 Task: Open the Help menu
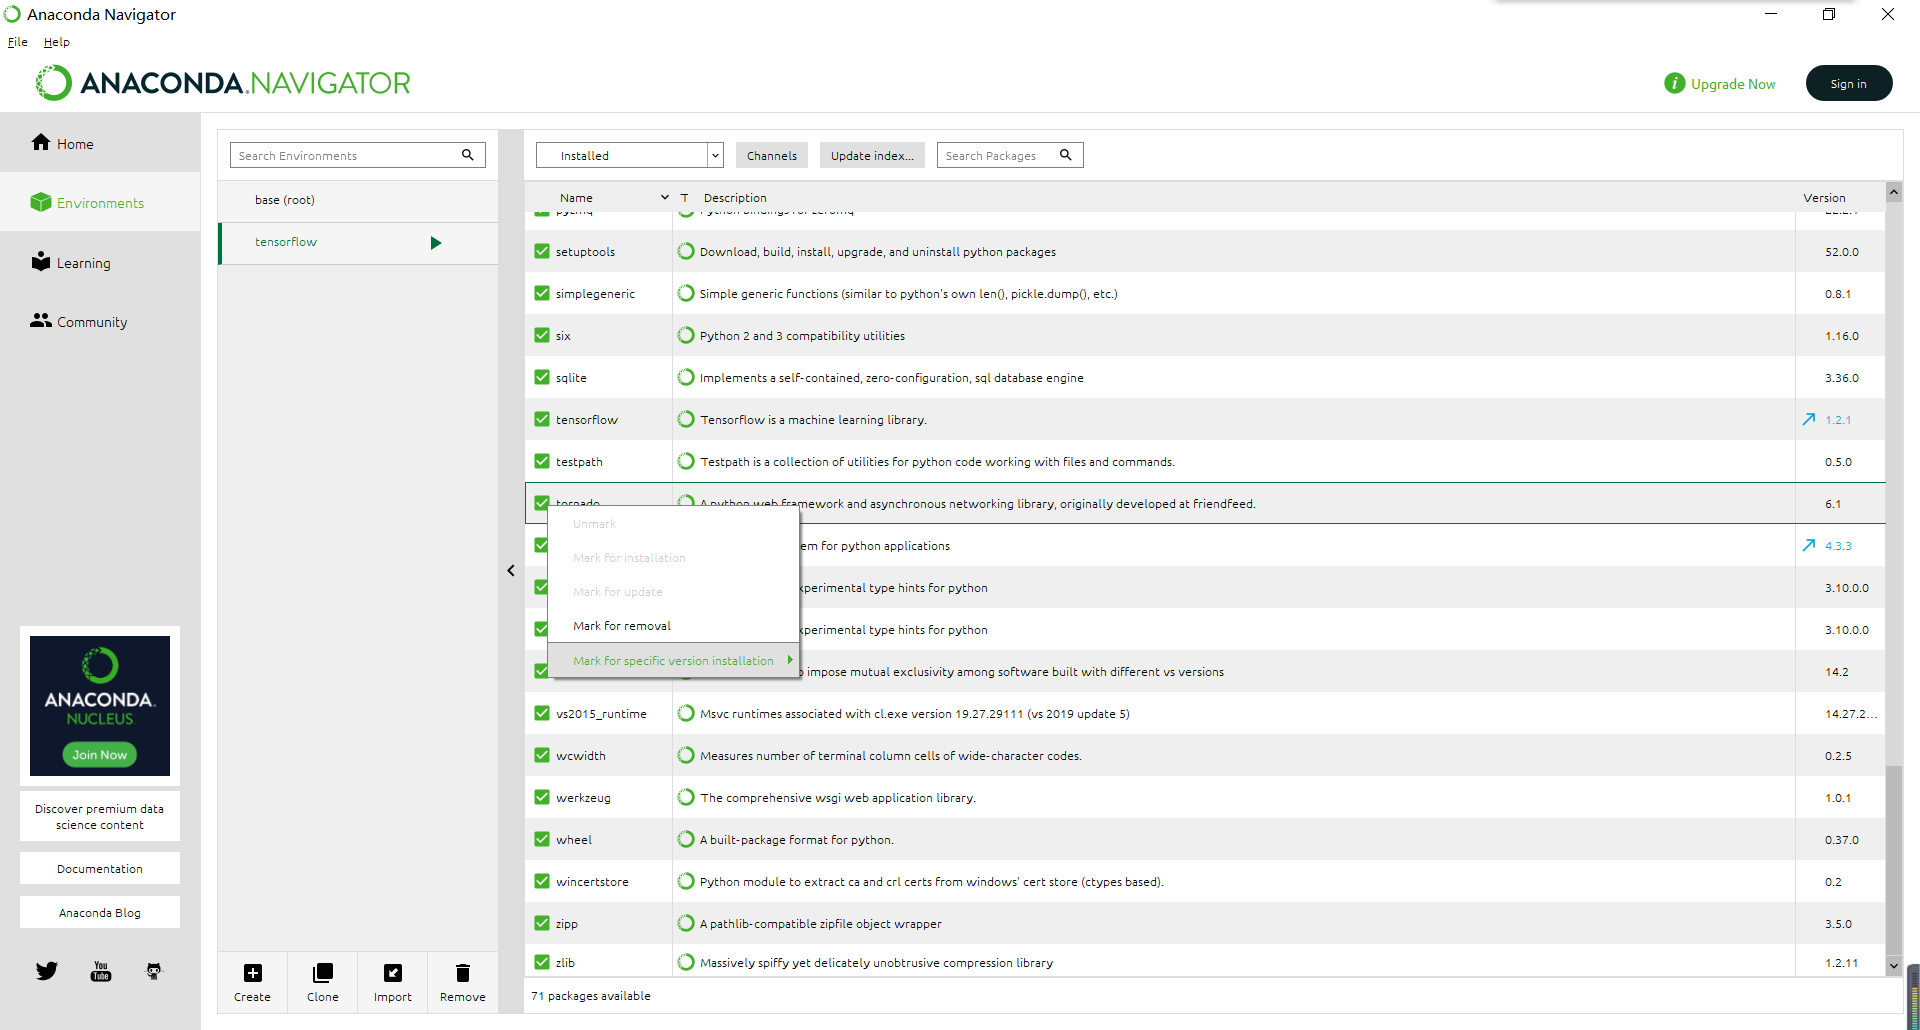[x=57, y=42]
